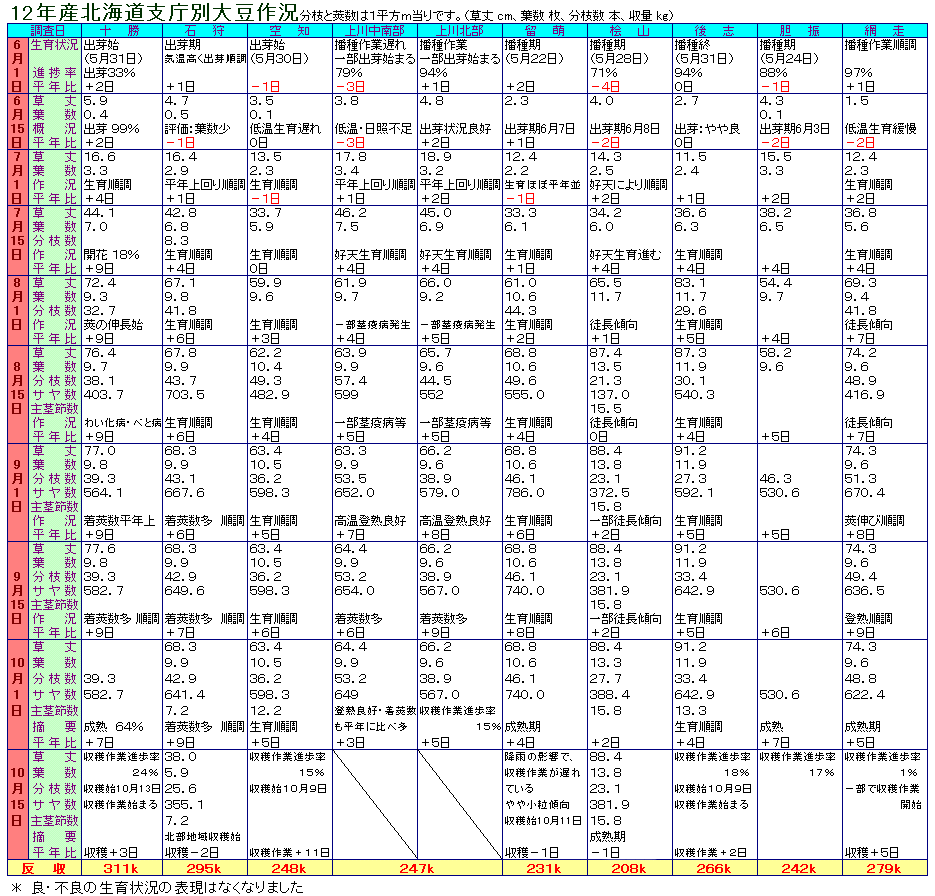Screen dimensions: 935x896
Task: Select the 莢伸び順調 cell
Action: pos(874,521)
